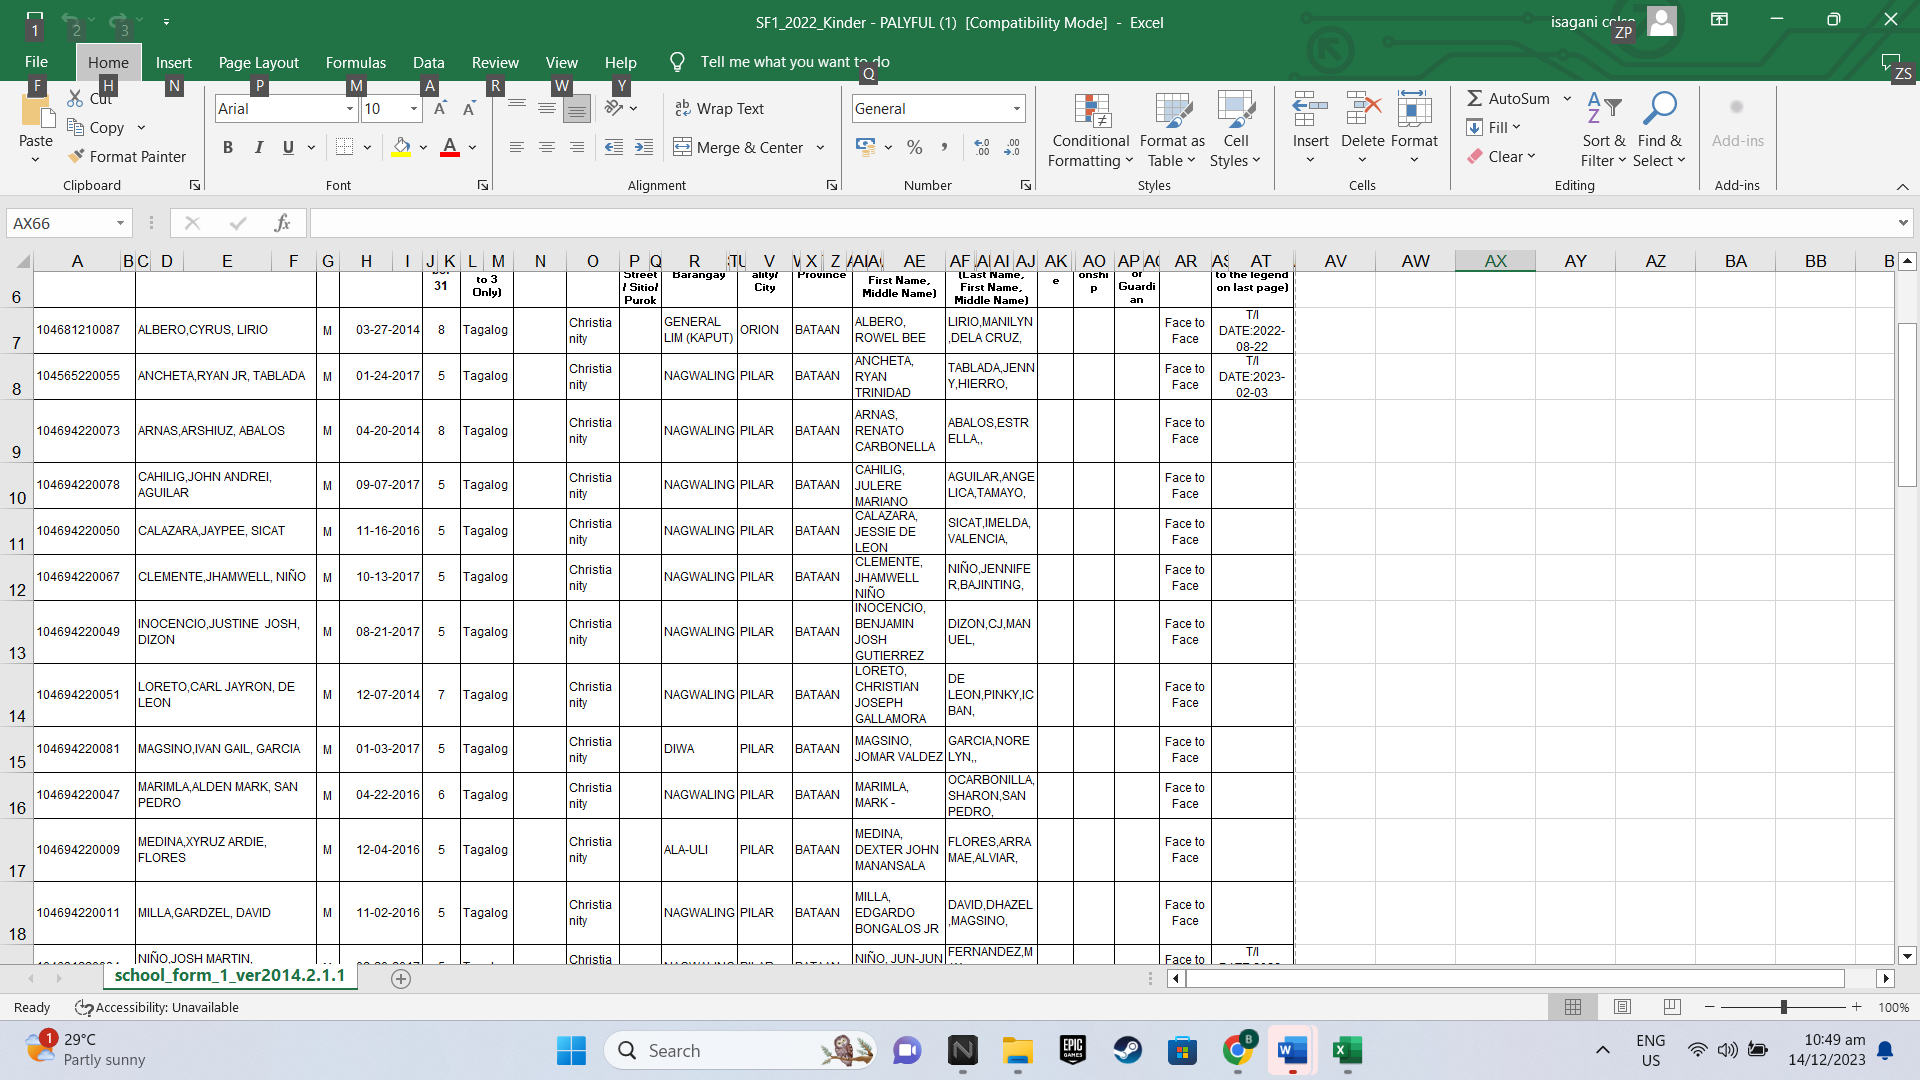The height and width of the screenshot is (1080, 1920).
Task: Expand the font color dropdown arrow
Action: (x=472, y=148)
